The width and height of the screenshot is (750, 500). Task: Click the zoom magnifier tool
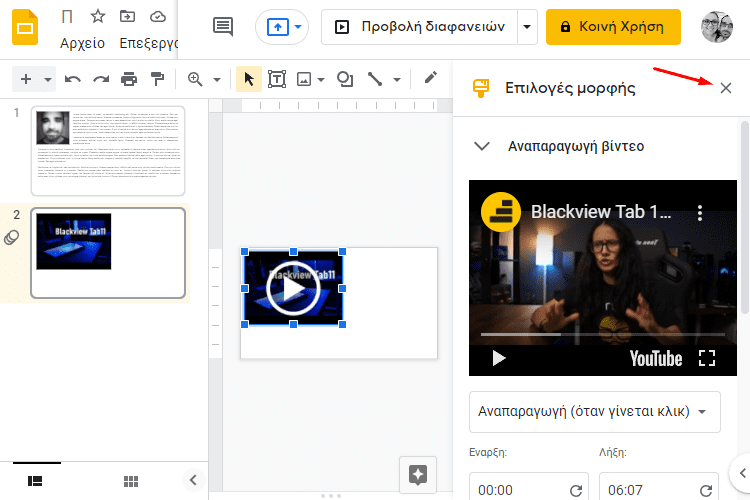[195, 79]
